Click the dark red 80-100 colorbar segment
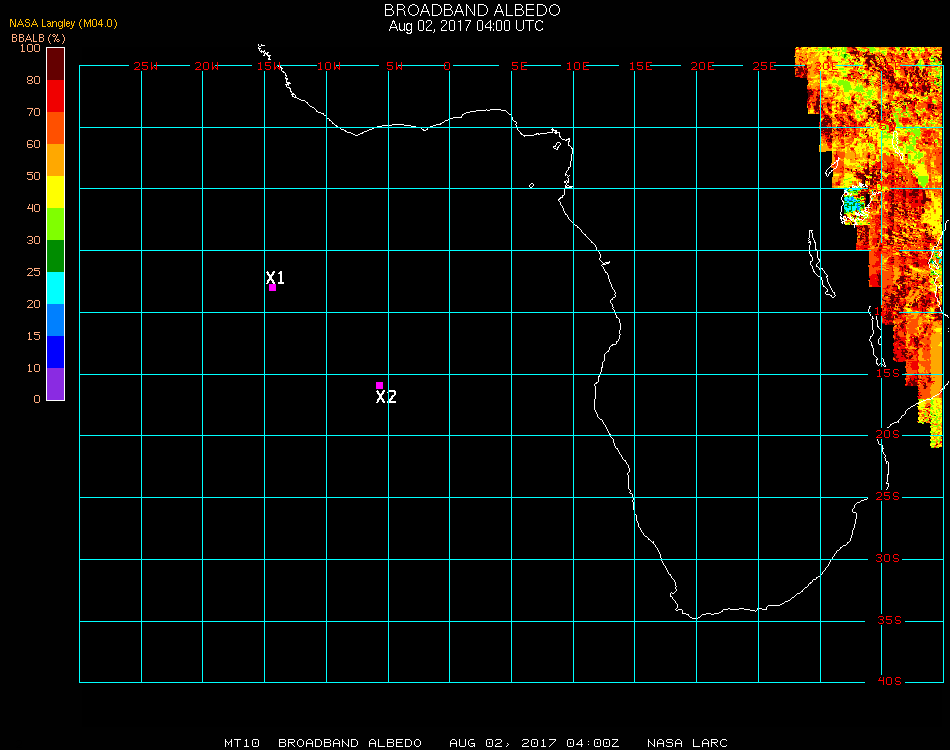This screenshot has height=750, width=950. click(56, 64)
